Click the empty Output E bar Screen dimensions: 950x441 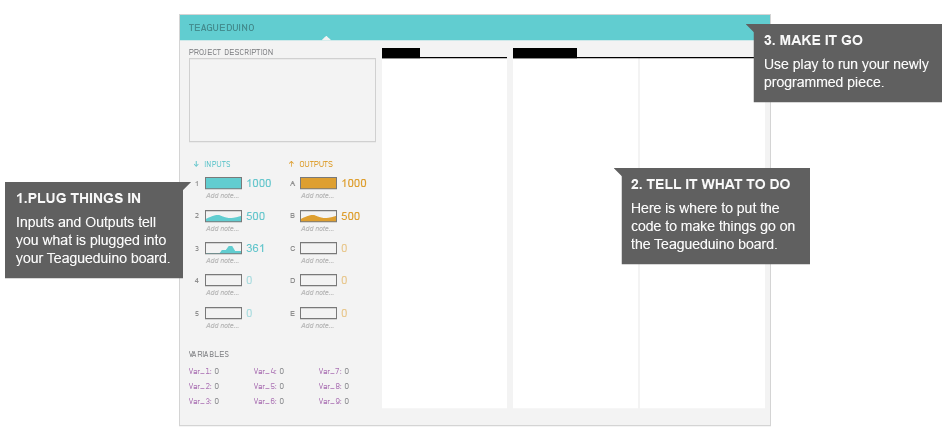318,313
